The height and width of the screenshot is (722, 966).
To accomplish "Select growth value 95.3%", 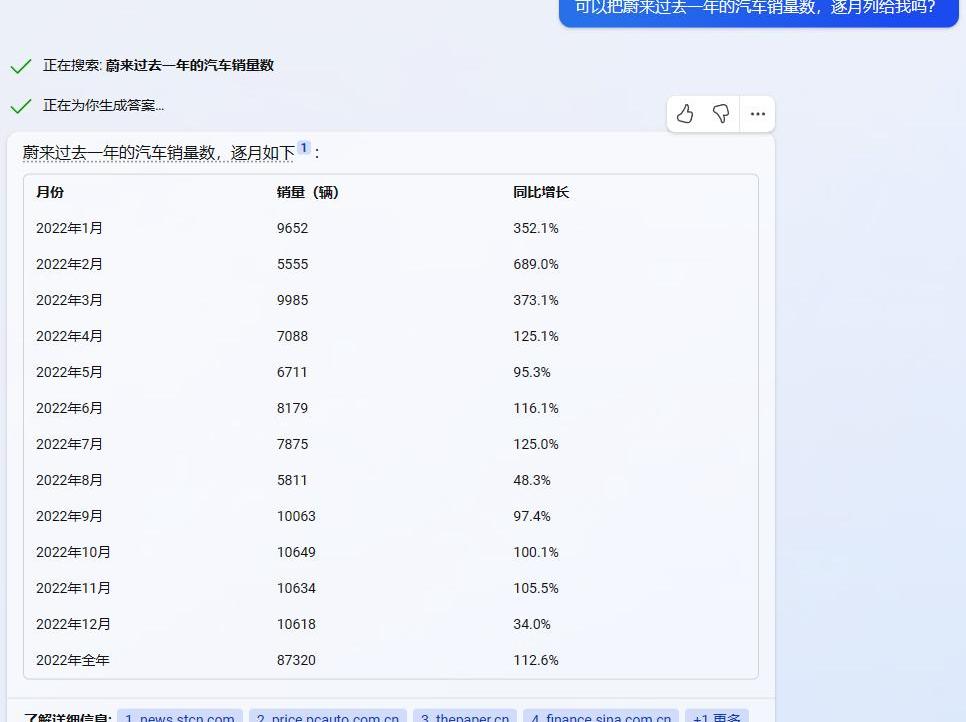I will click(x=532, y=372).
